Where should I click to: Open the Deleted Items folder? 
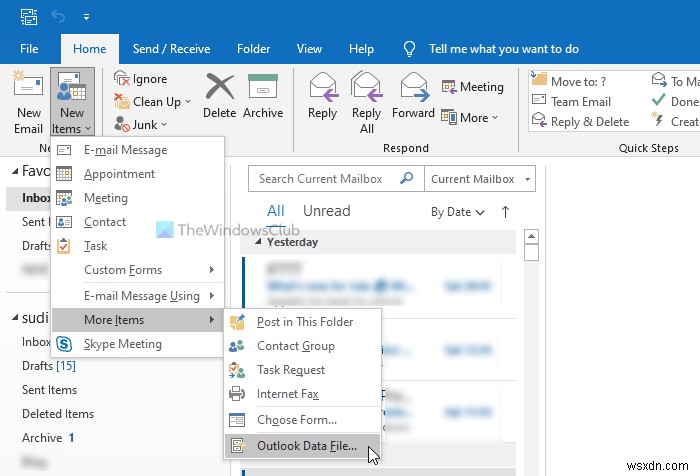[58, 414]
